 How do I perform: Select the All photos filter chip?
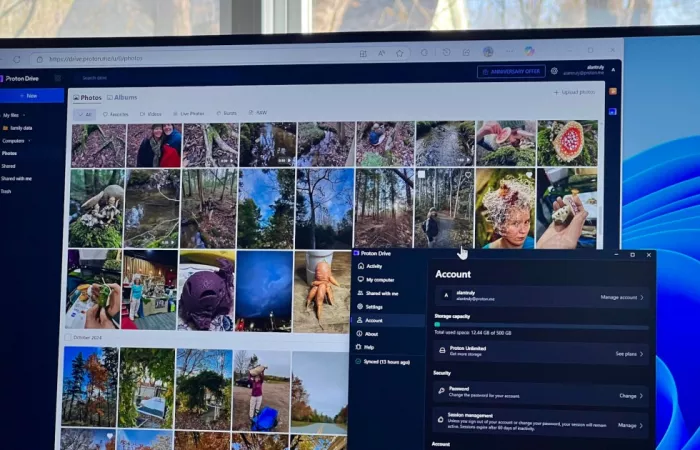[x=85, y=114]
